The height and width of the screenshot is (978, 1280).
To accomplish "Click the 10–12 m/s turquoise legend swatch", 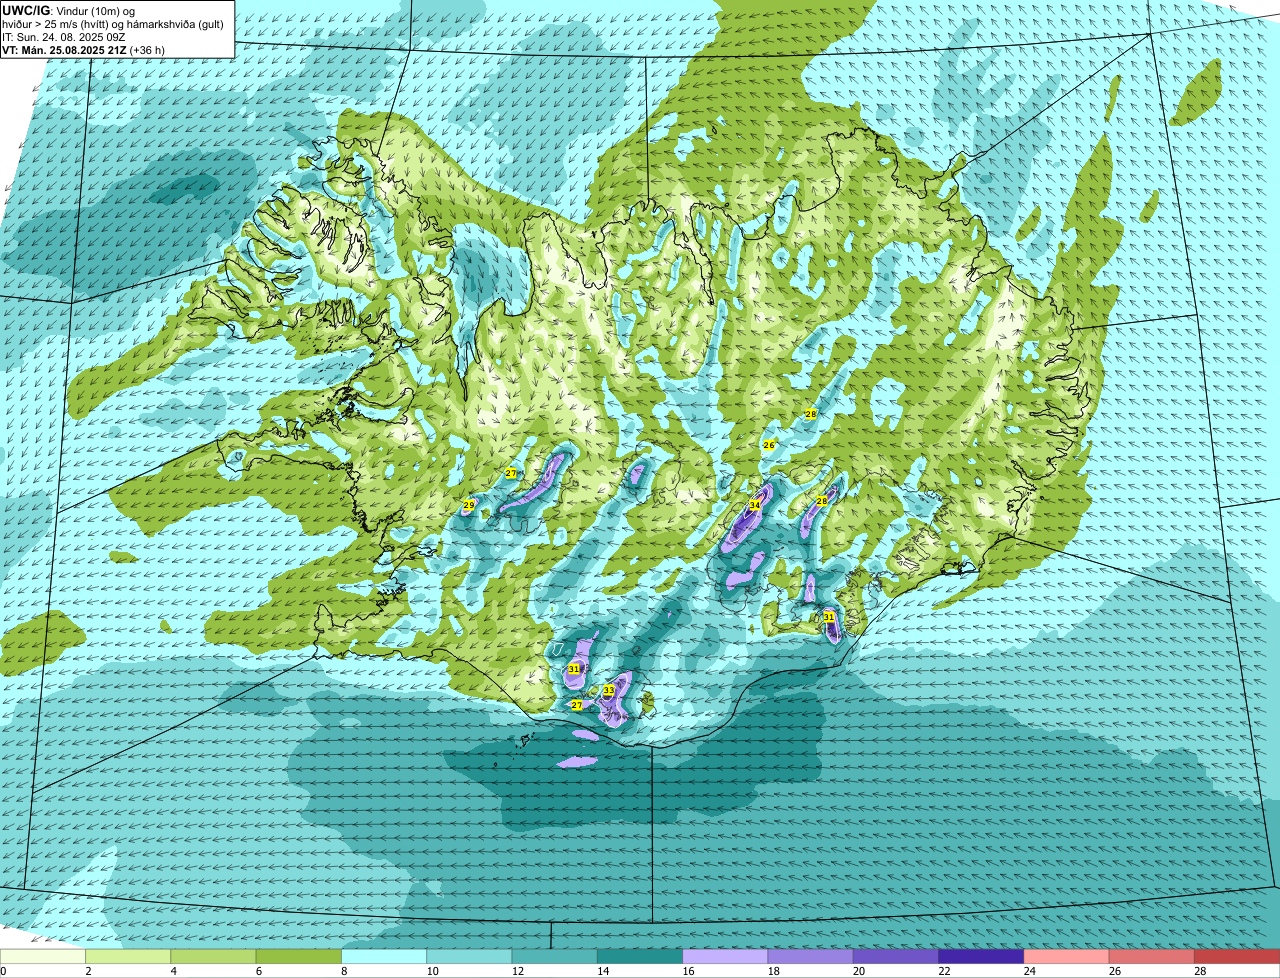I will pyautogui.click(x=469, y=957).
